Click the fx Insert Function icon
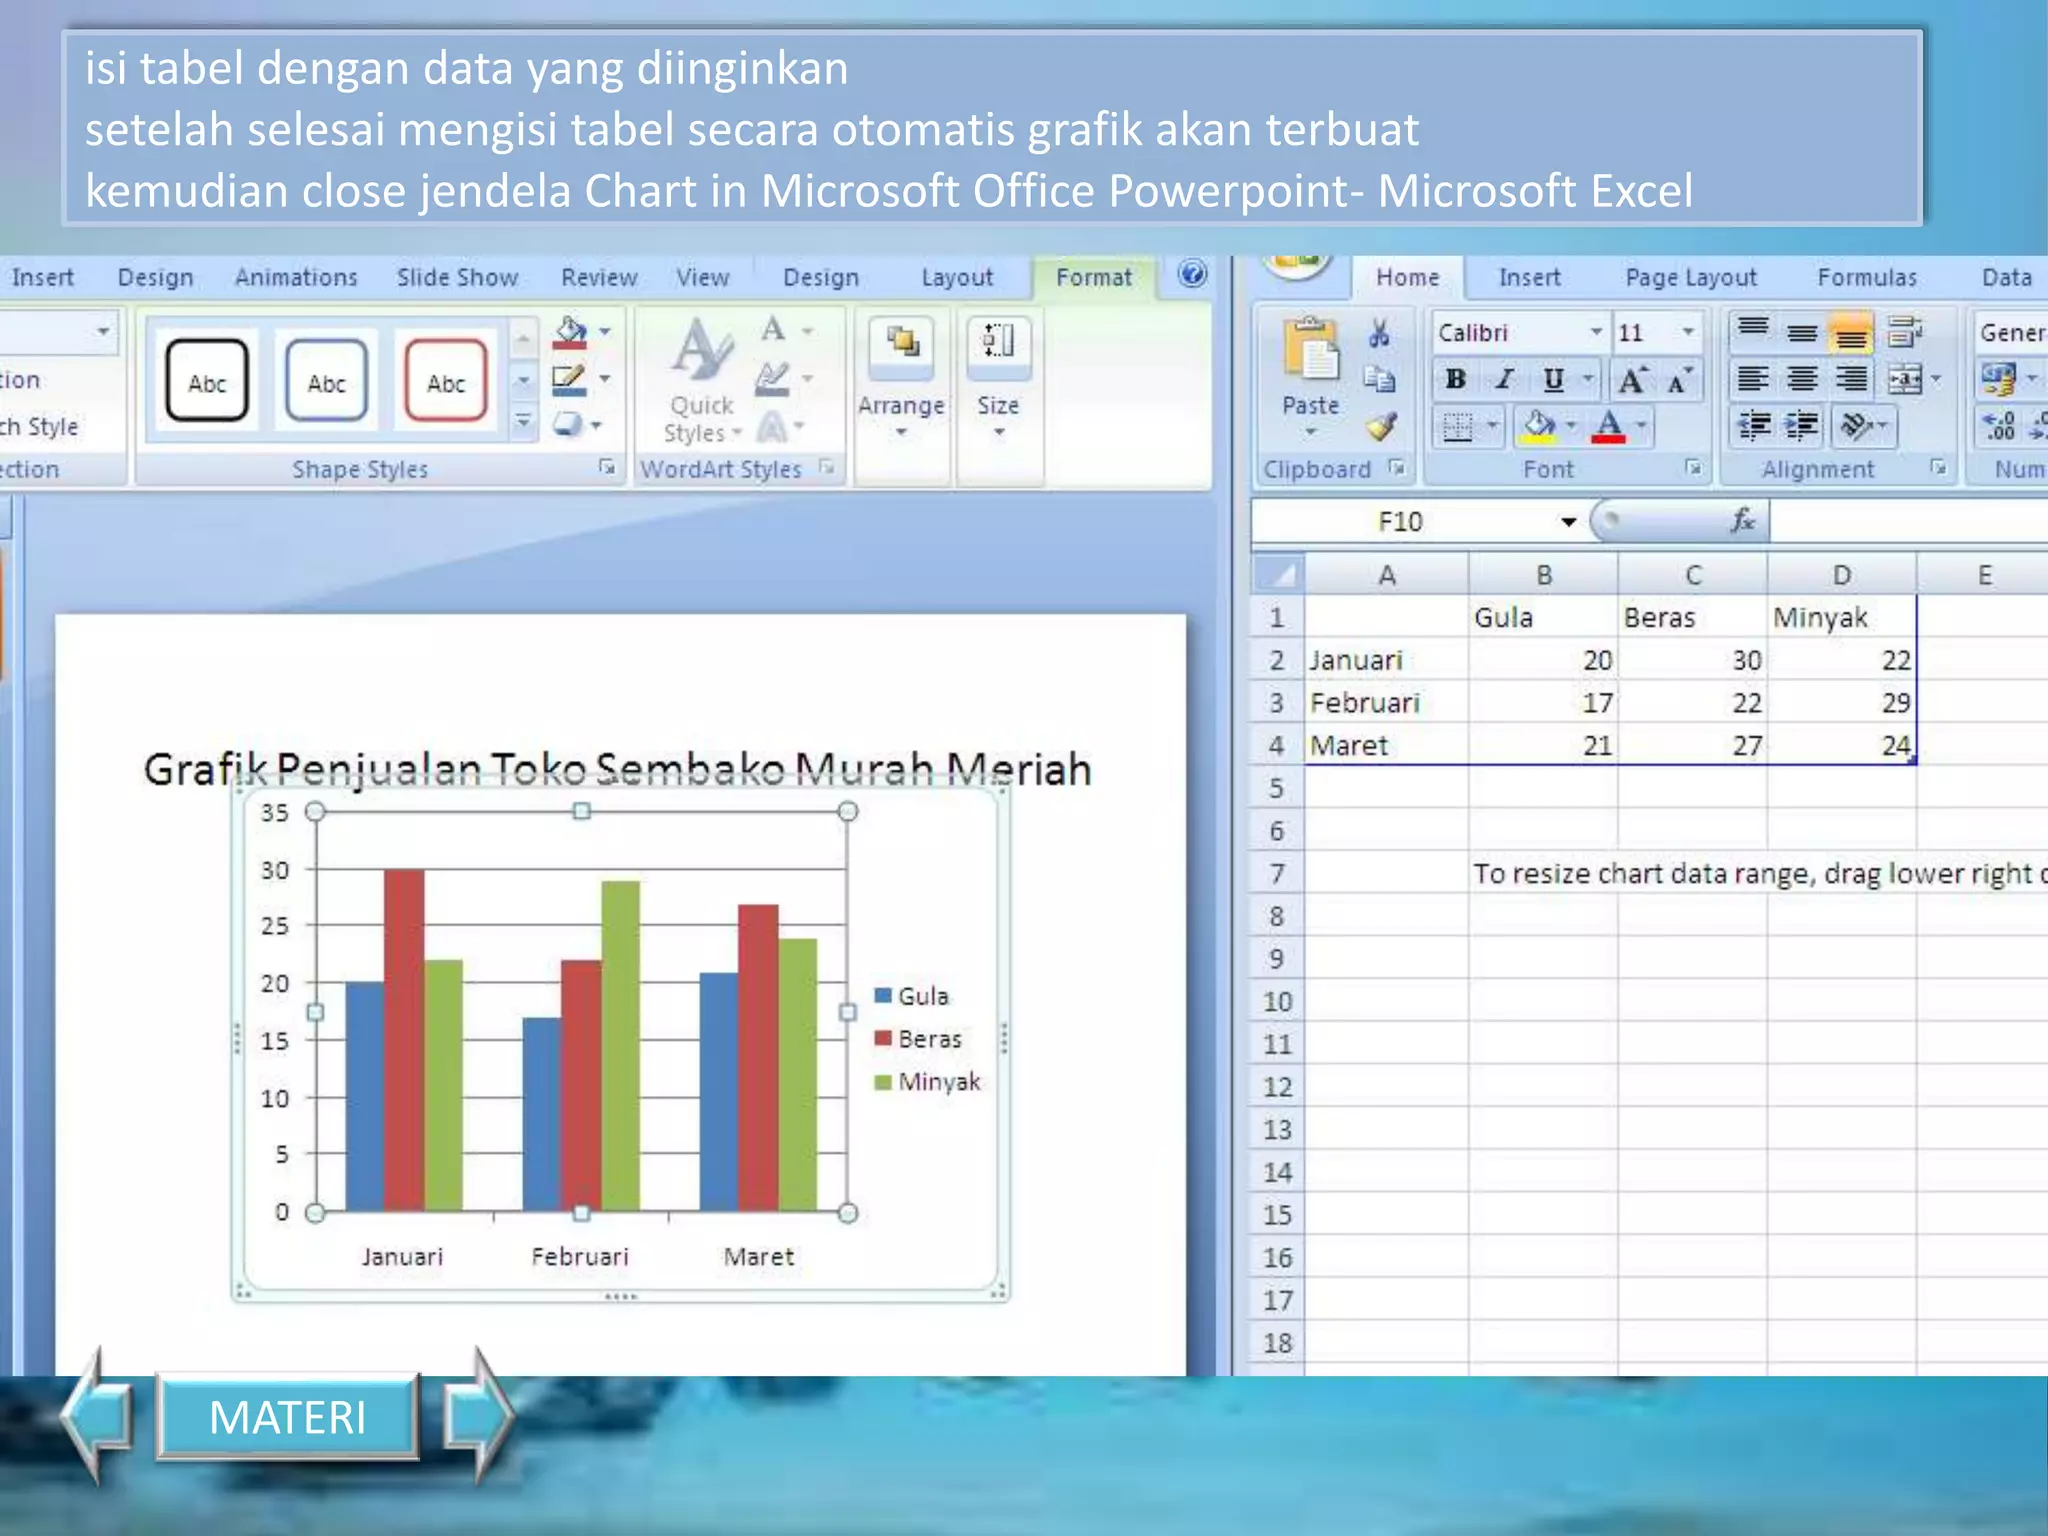 (x=1742, y=521)
